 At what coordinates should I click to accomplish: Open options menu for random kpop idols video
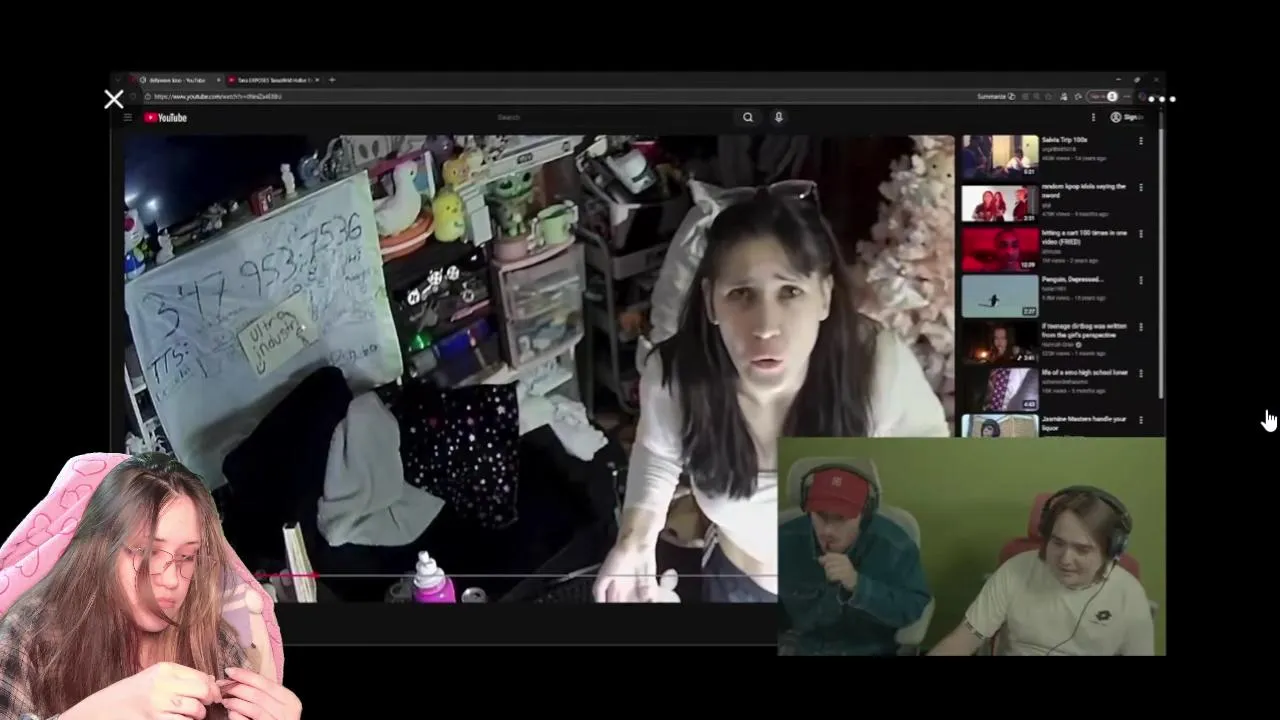1140,188
